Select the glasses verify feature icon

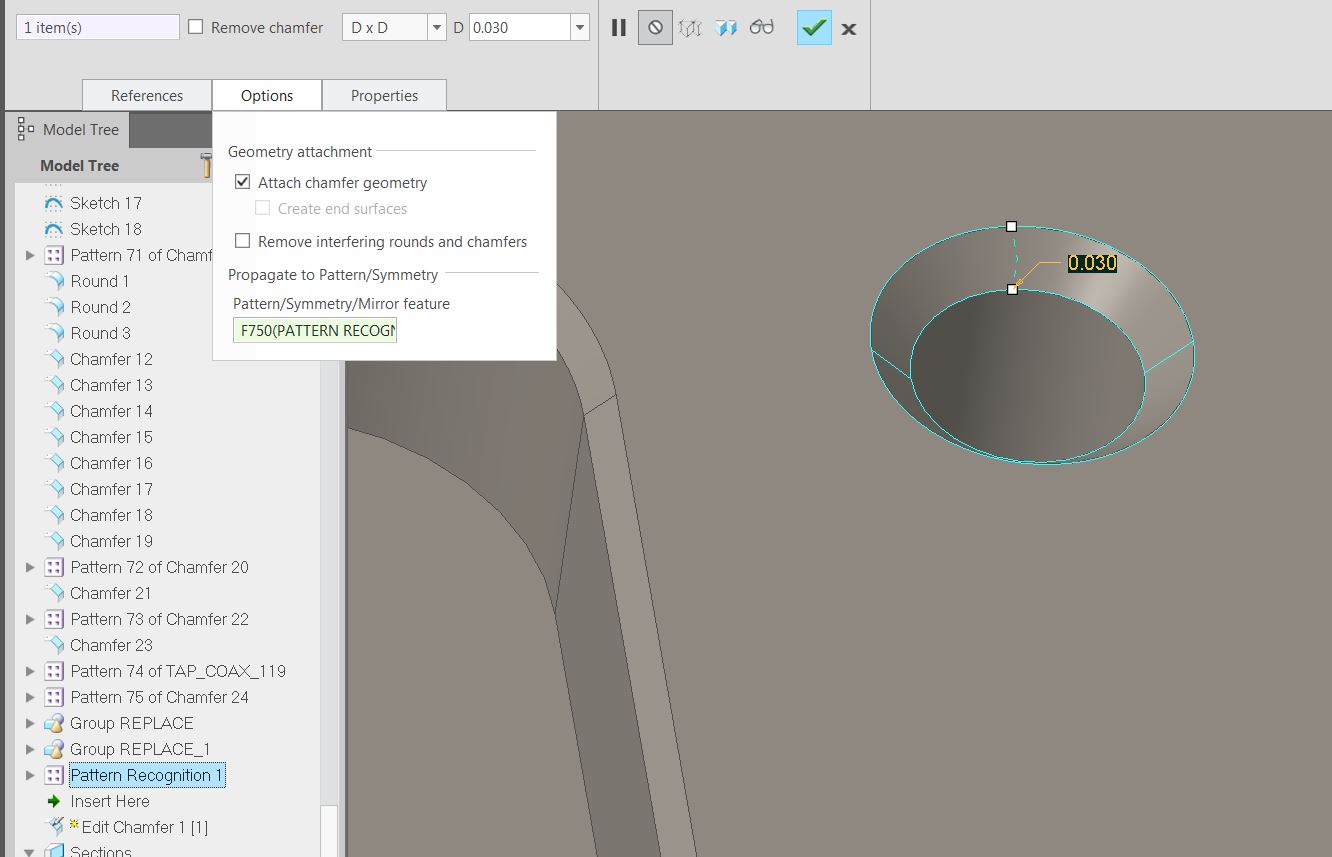762,27
